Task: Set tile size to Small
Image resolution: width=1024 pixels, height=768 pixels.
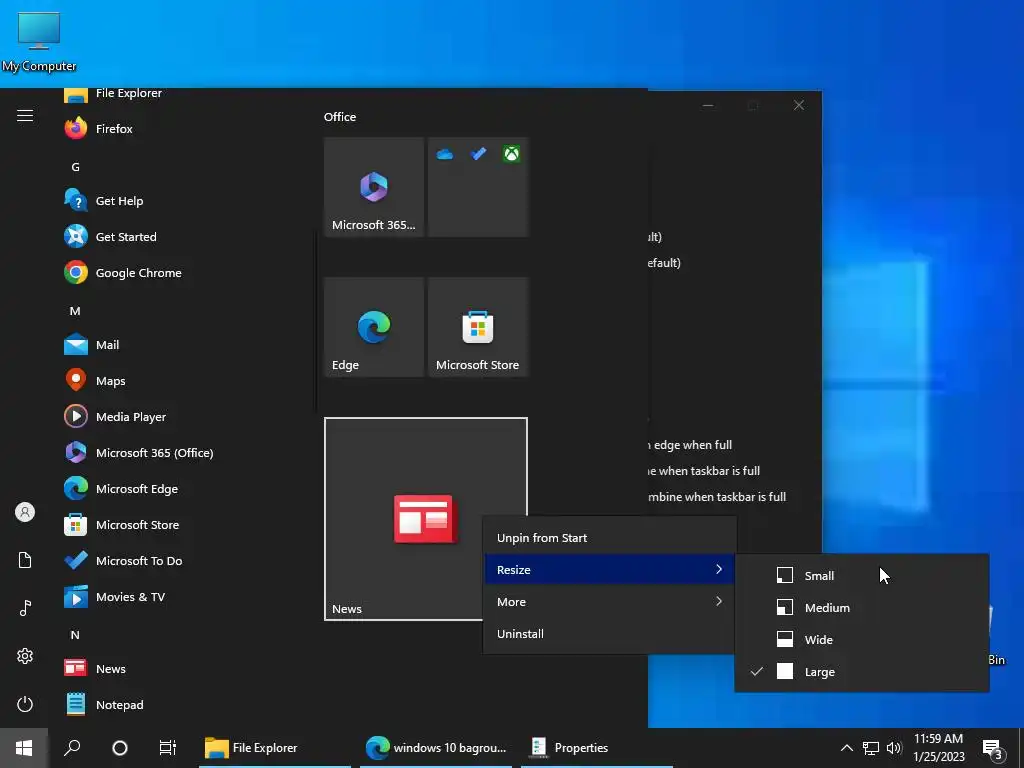Action: tap(861, 575)
